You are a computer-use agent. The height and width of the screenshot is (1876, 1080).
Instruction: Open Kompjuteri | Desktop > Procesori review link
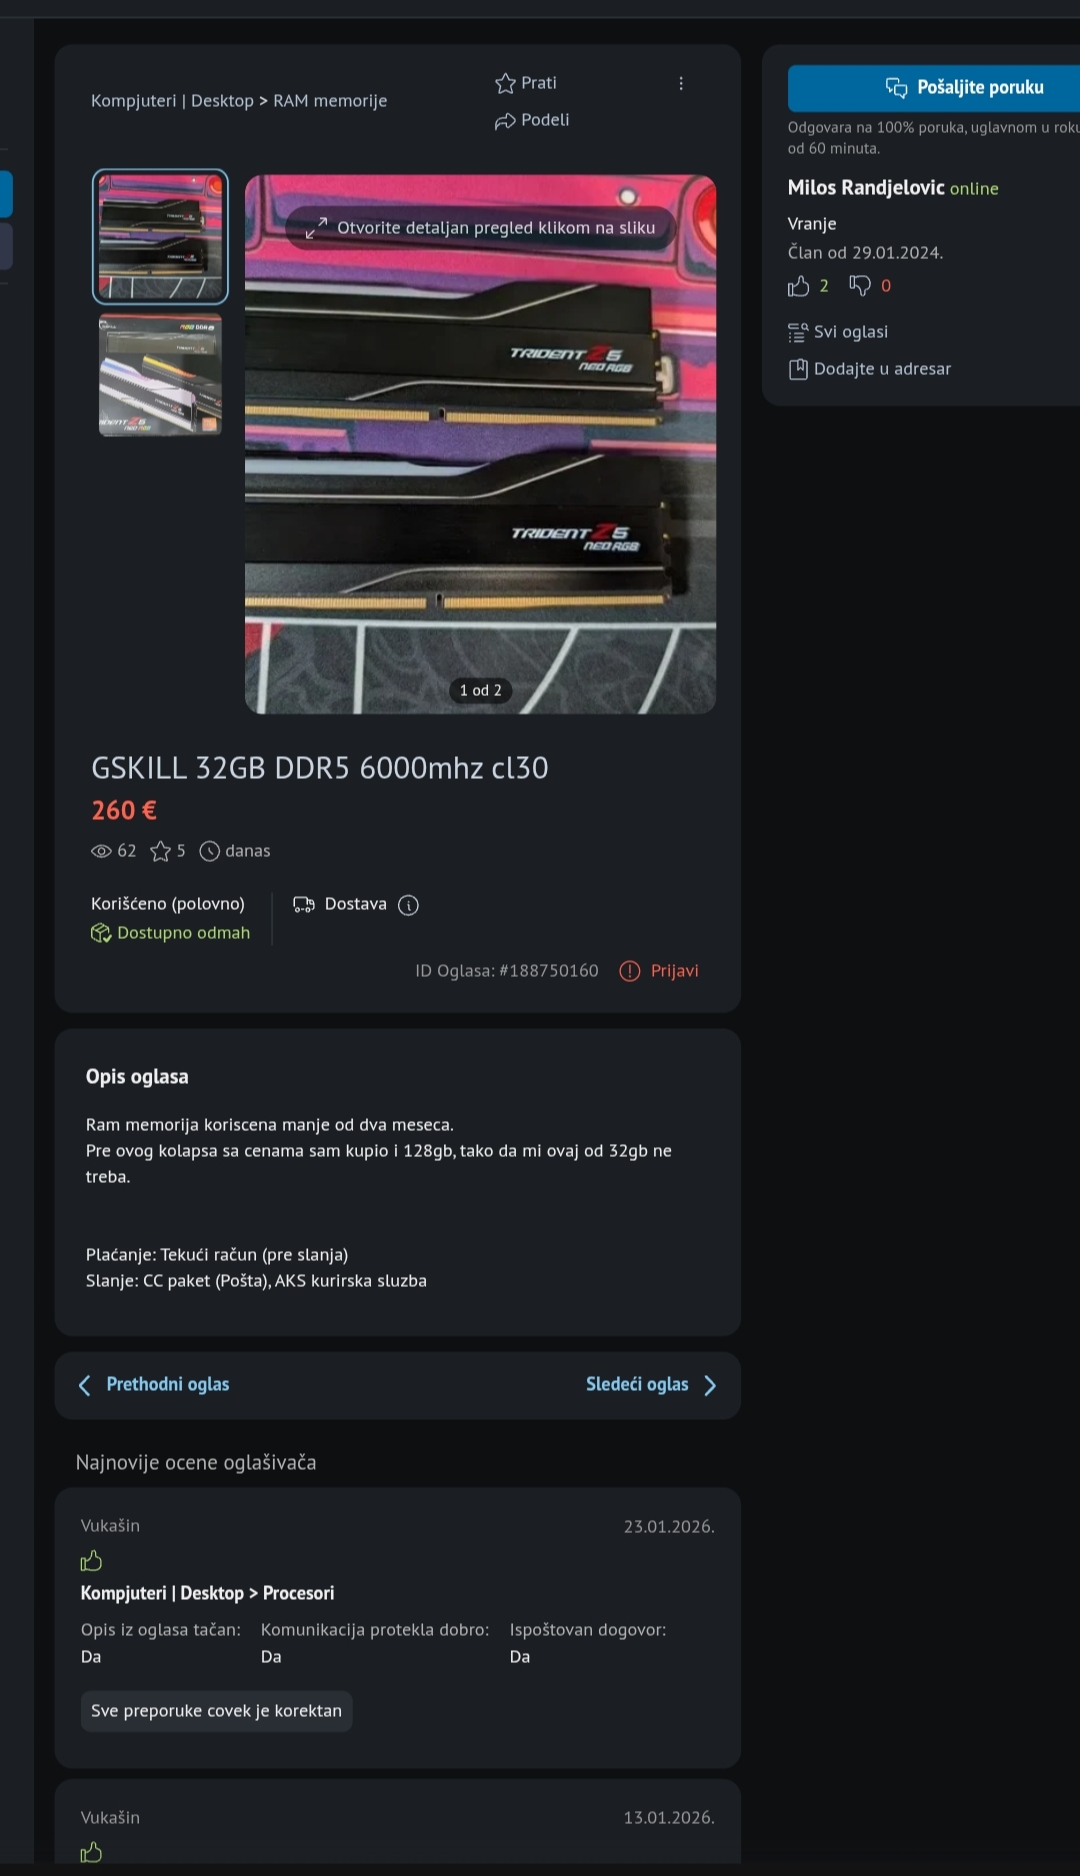(207, 1593)
